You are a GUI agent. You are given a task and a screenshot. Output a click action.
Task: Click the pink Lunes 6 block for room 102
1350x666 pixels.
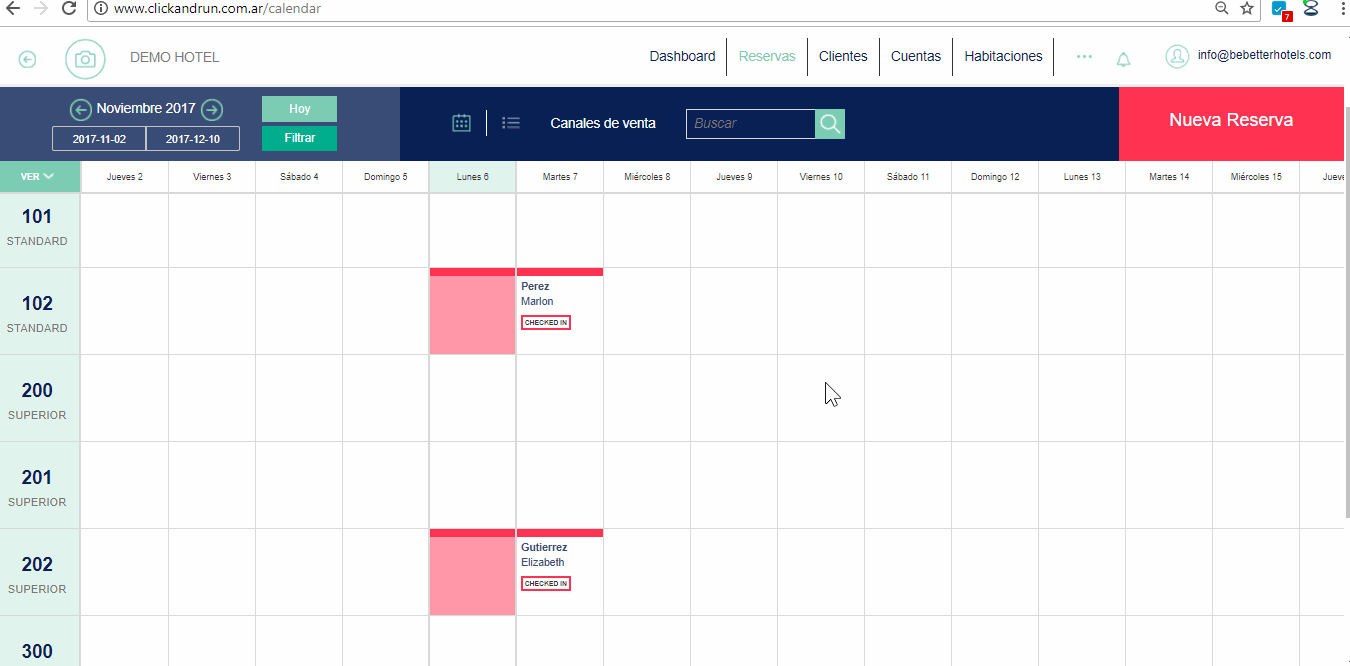(x=472, y=311)
